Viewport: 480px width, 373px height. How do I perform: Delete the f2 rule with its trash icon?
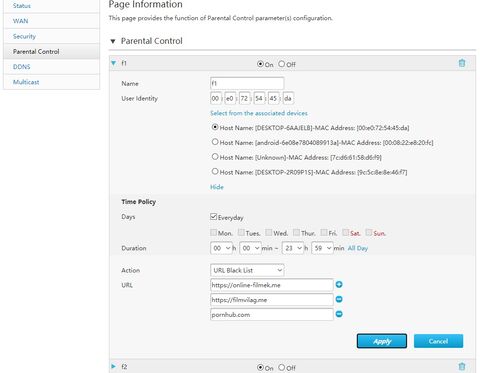coord(462,367)
